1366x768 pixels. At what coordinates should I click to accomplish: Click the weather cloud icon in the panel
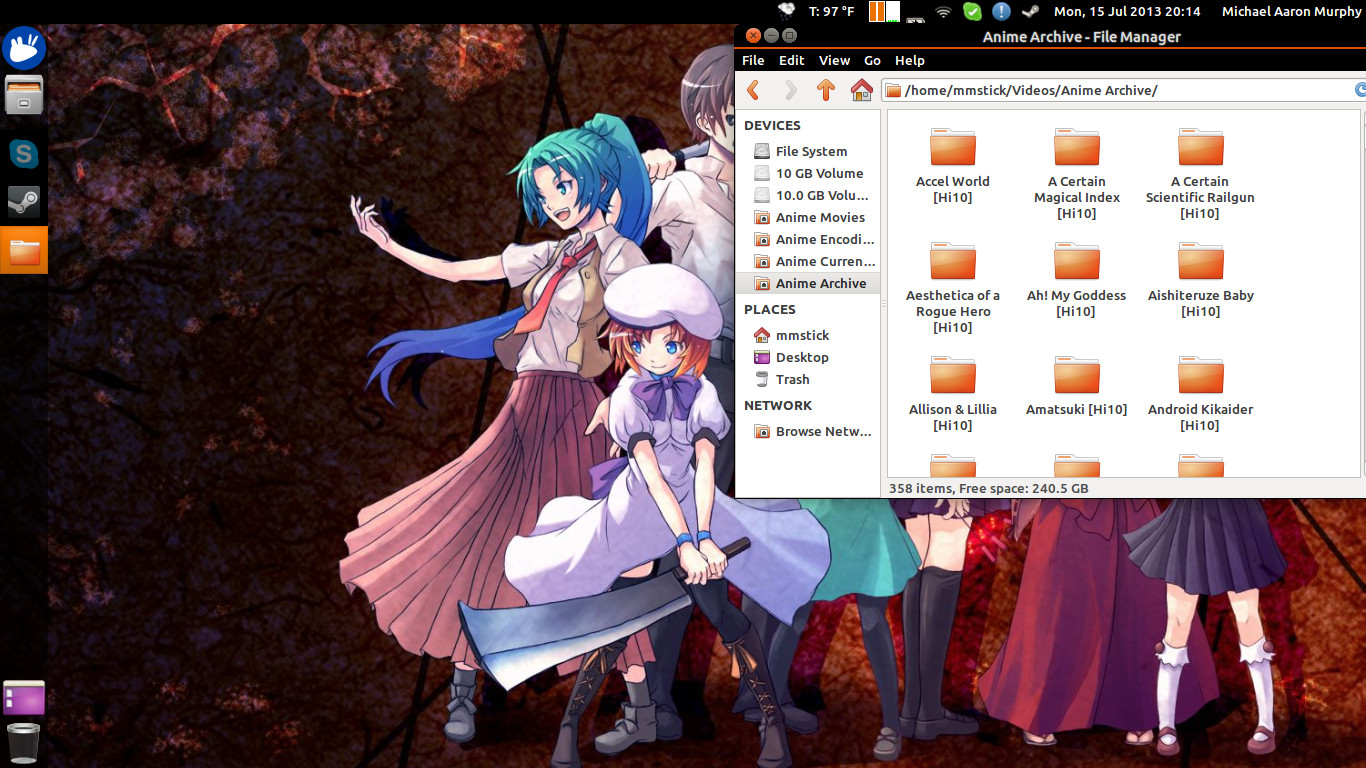click(x=788, y=11)
